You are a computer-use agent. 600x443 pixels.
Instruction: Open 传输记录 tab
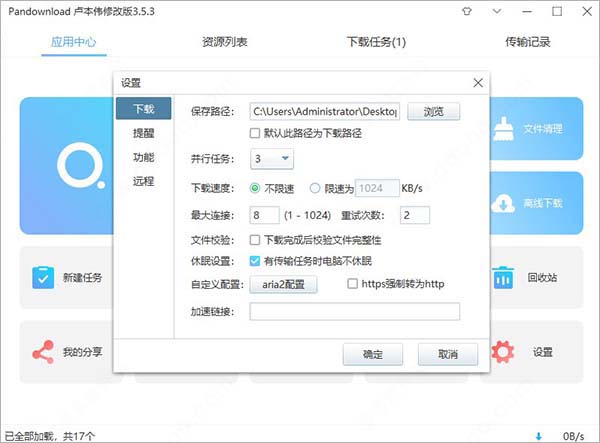528,42
